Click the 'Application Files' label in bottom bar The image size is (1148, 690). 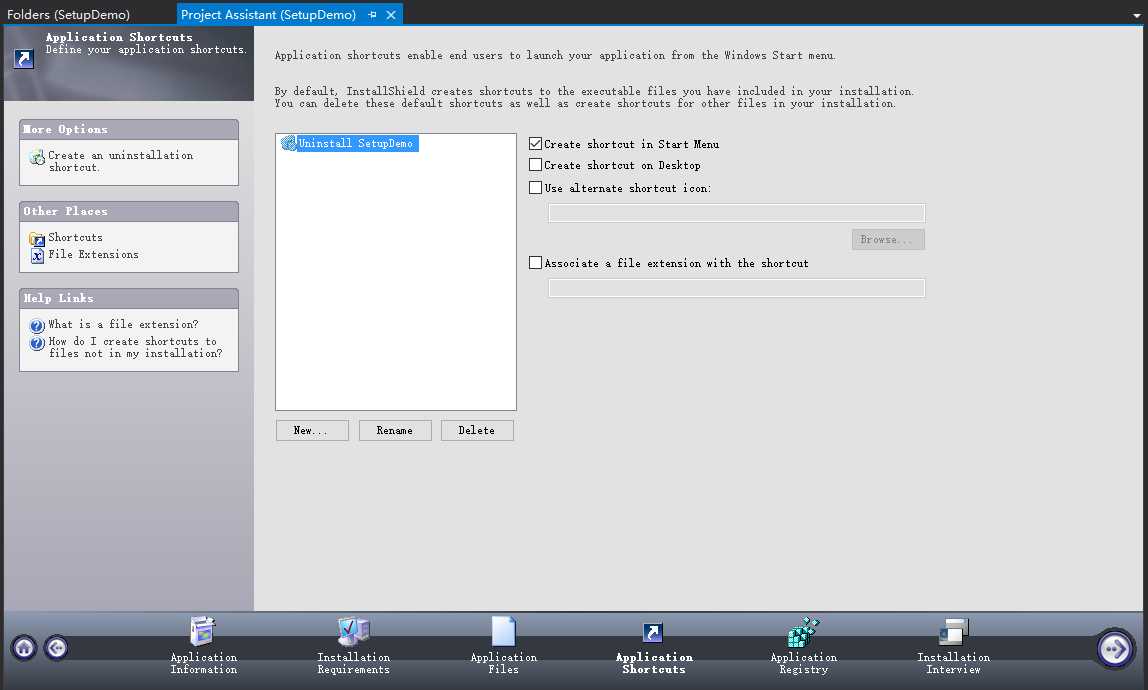coord(504,664)
